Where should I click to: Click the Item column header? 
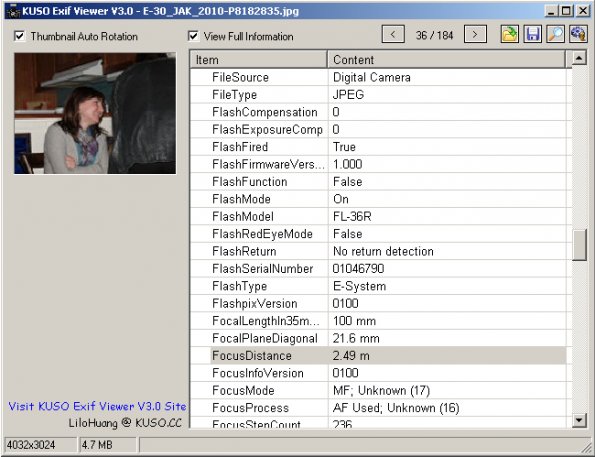(258, 60)
